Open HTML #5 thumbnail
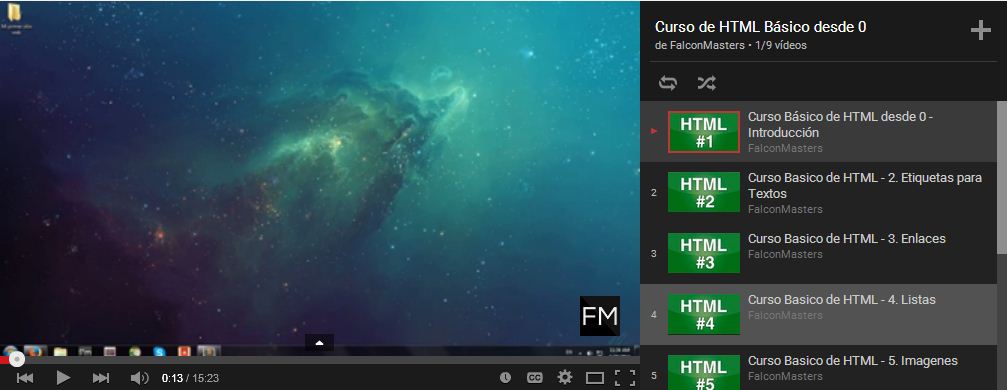 click(704, 372)
